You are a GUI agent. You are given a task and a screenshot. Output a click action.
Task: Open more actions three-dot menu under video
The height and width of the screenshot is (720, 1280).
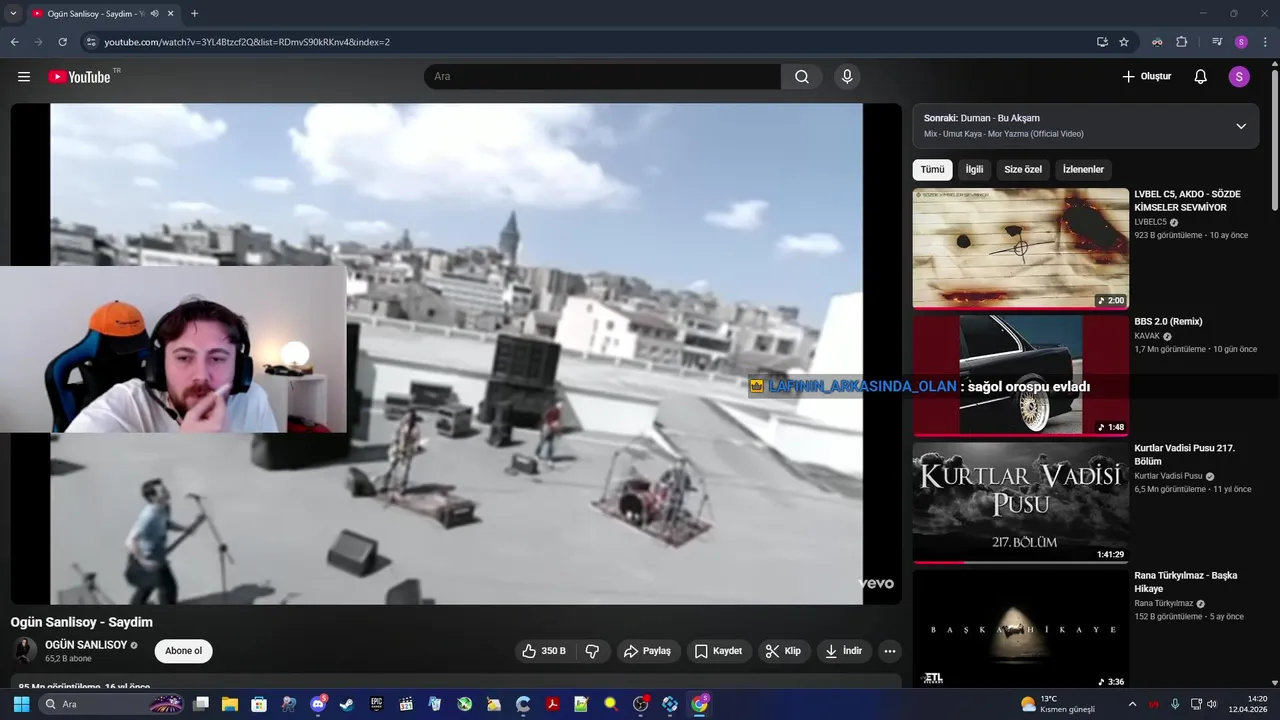pyautogui.click(x=890, y=651)
